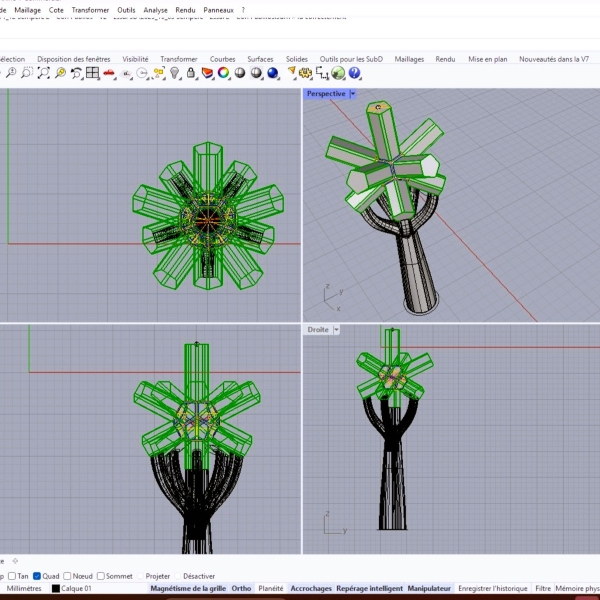Screen dimensions: 600x600
Task: Toggle Ortho mode in status bar
Action: [242, 589]
